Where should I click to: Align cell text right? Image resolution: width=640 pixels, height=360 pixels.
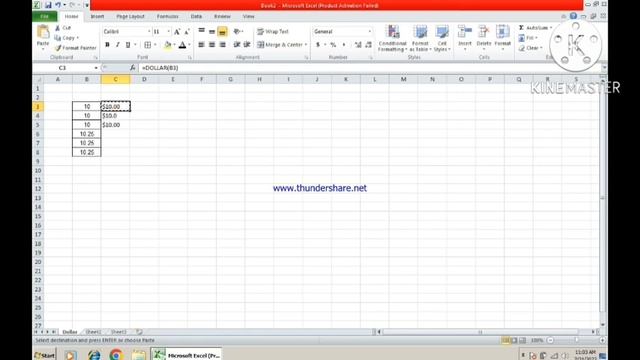point(222,44)
